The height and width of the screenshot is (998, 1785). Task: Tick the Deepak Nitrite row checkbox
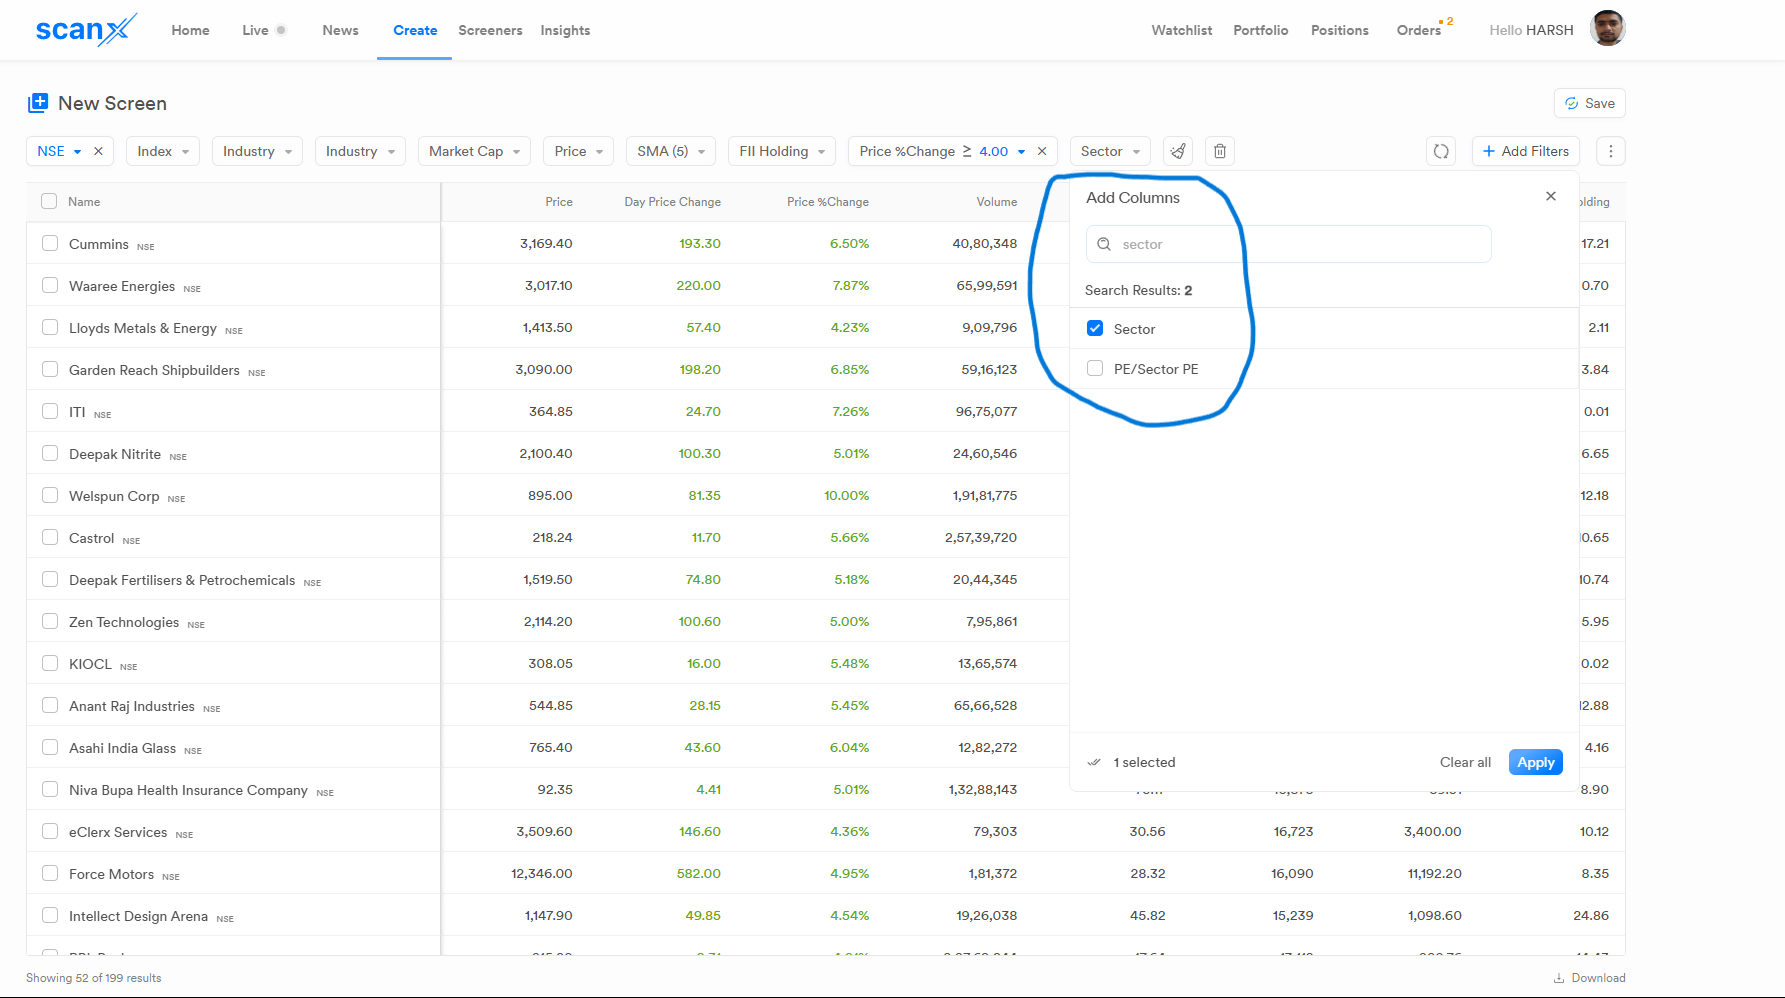50,453
